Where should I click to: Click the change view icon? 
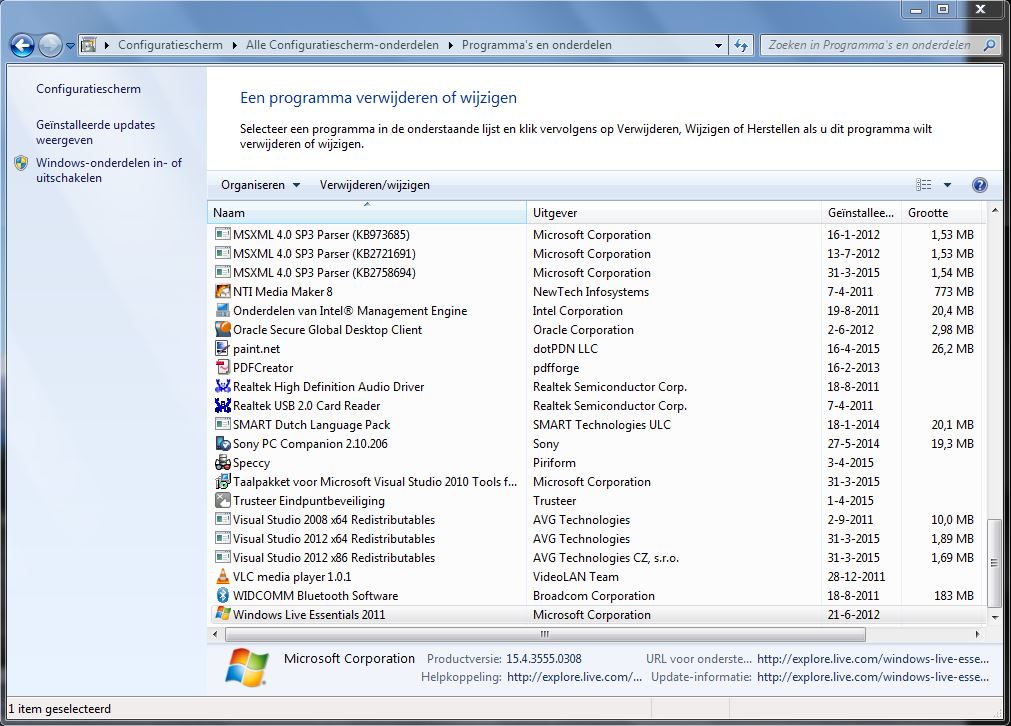(923, 185)
